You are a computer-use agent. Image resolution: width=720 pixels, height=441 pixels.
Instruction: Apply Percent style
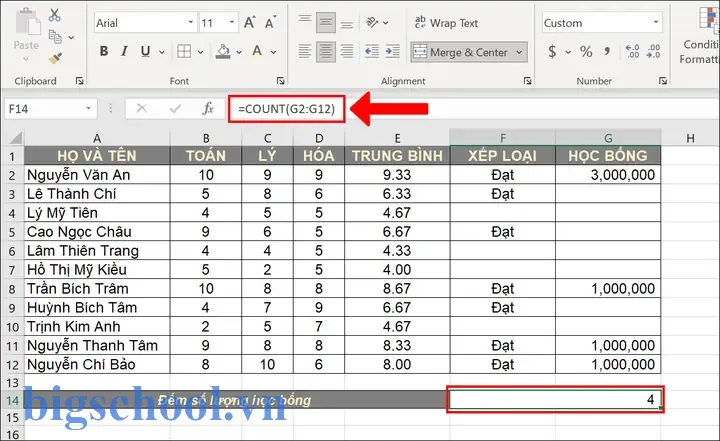[586, 51]
